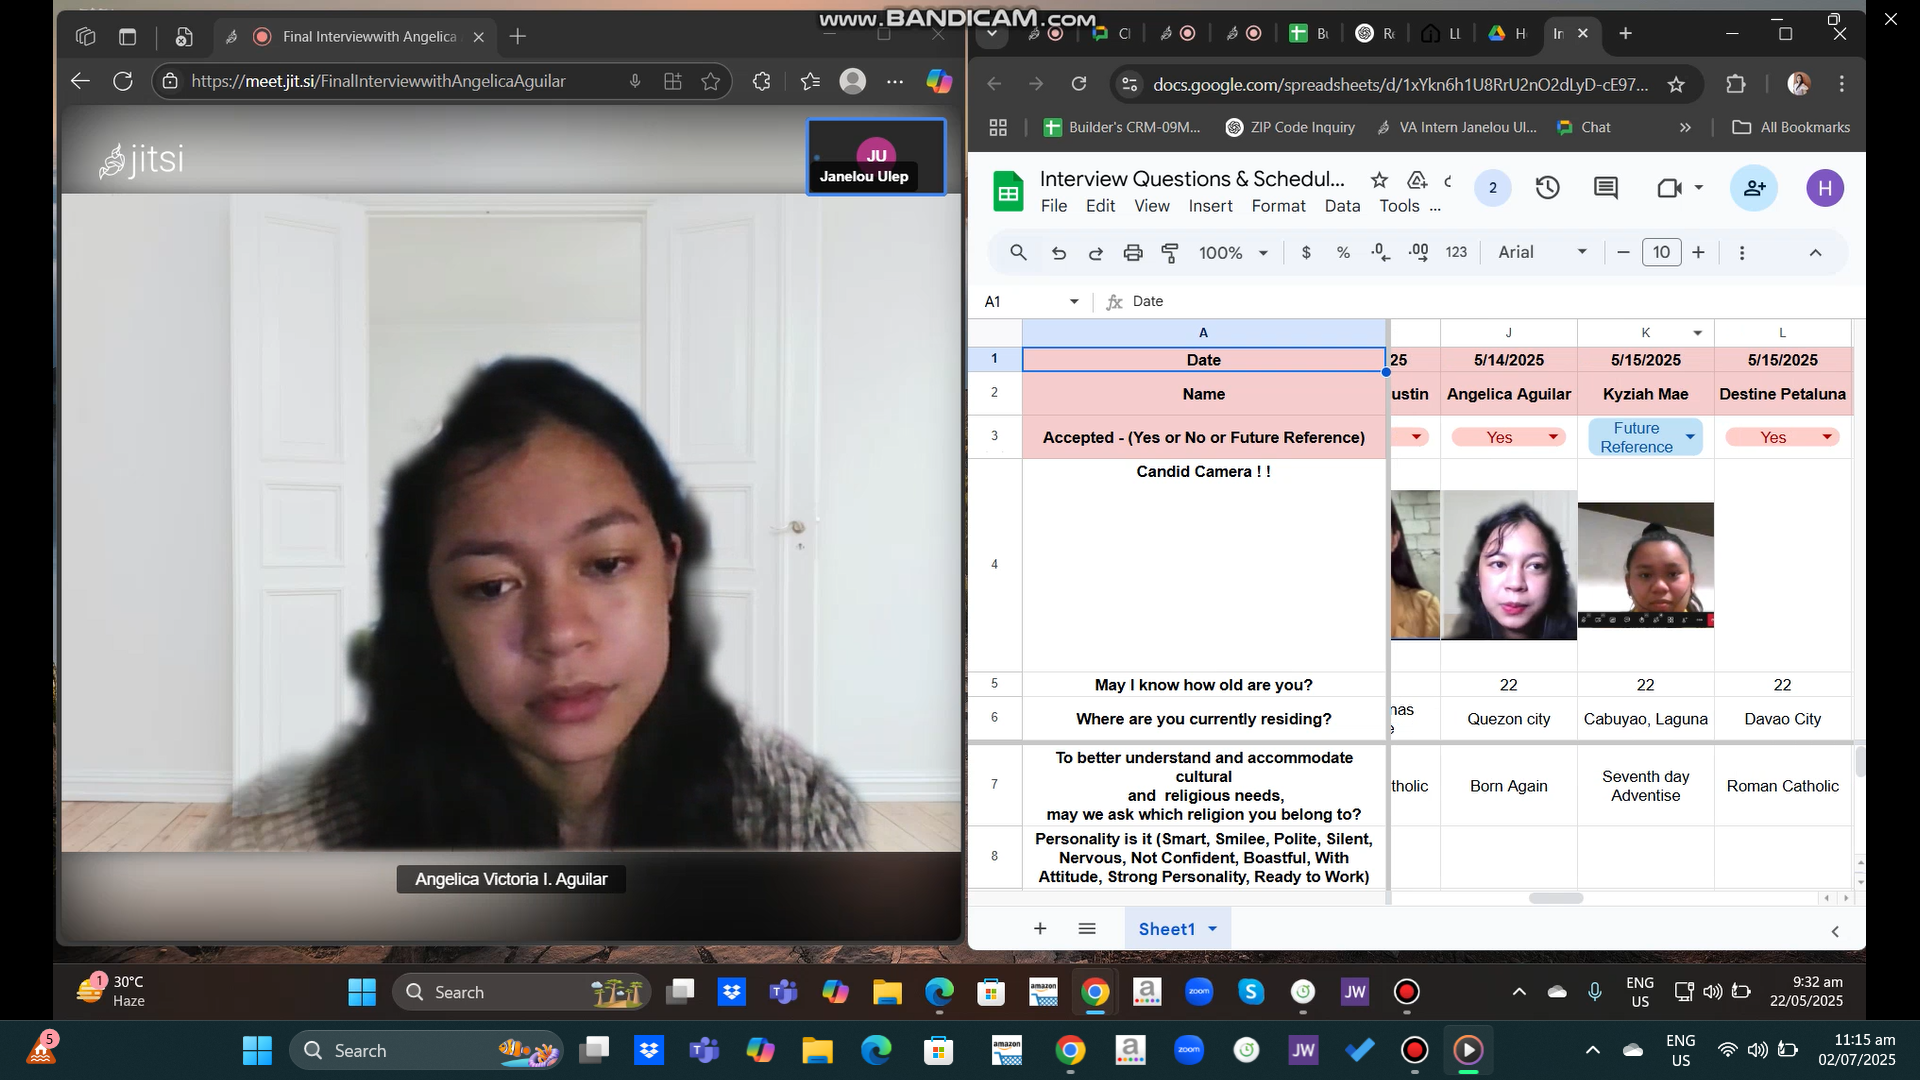Open the font Arial dropdown
The width and height of the screenshot is (1920, 1080).
pyautogui.click(x=1541, y=253)
